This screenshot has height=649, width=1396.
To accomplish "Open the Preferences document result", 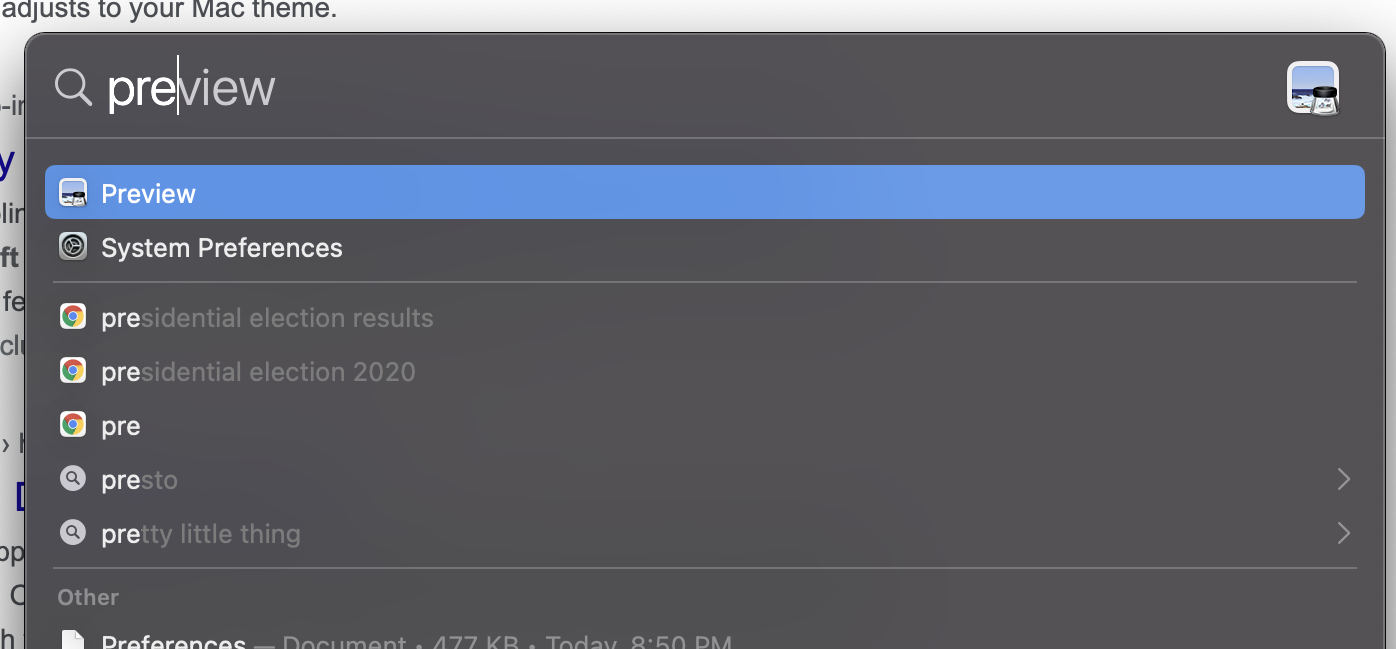I will 174,641.
